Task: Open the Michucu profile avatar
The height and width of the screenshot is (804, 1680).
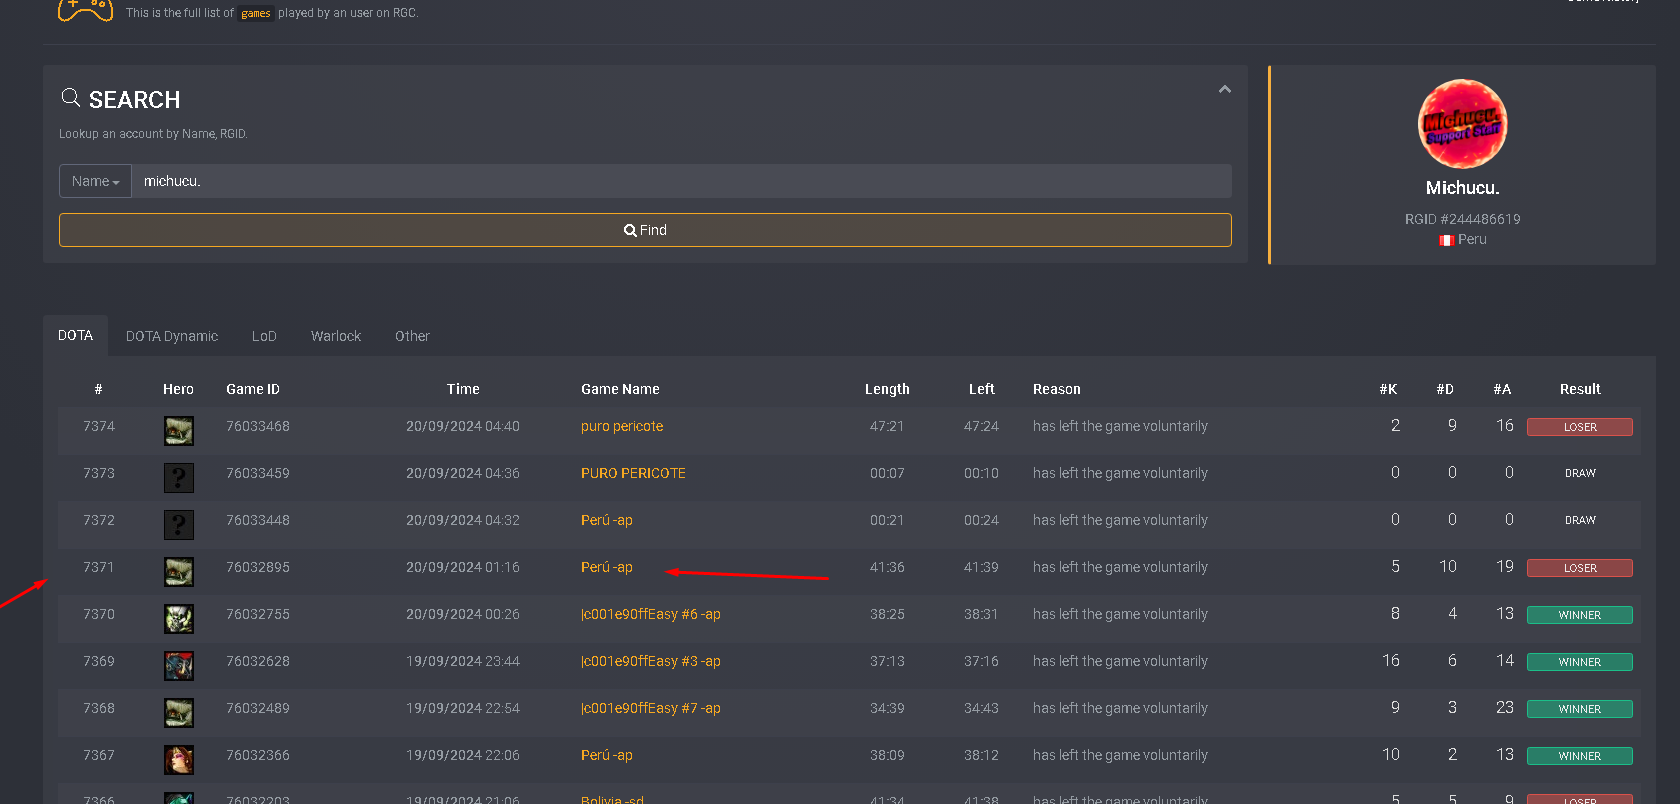Action: (1462, 124)
